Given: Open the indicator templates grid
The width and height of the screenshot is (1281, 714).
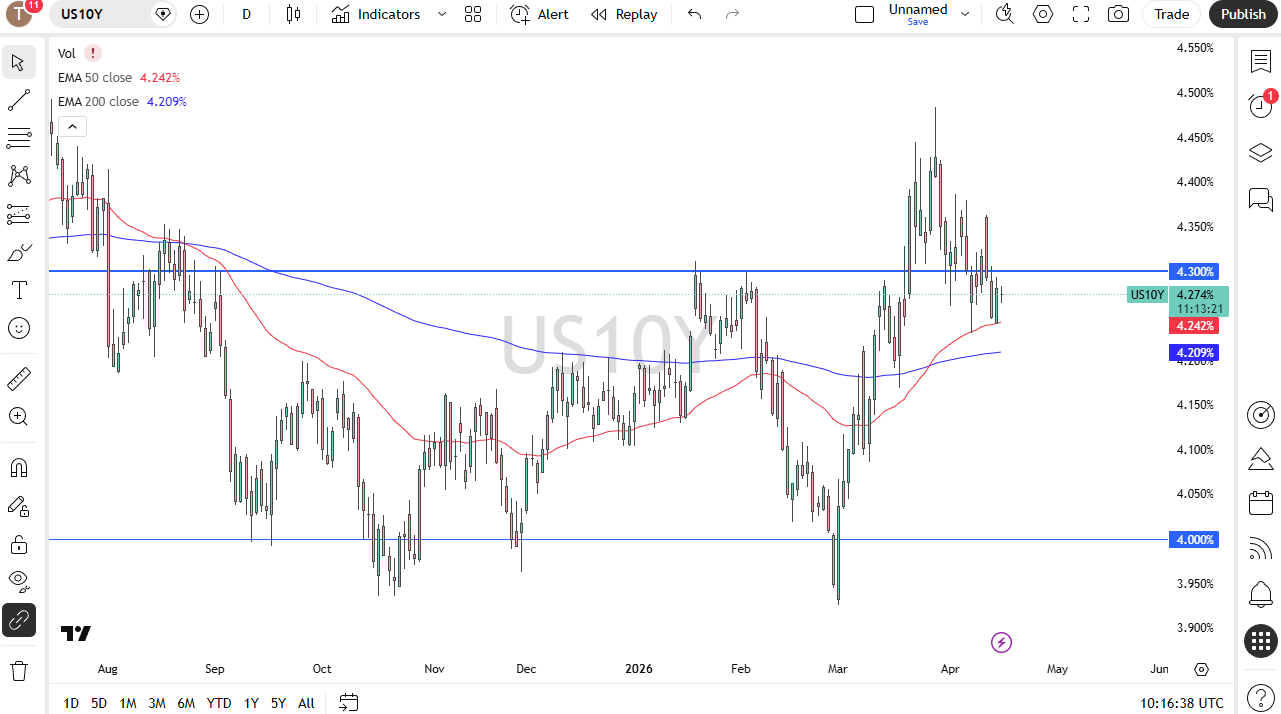Looking at the screenshot, I should coord(473,14).
